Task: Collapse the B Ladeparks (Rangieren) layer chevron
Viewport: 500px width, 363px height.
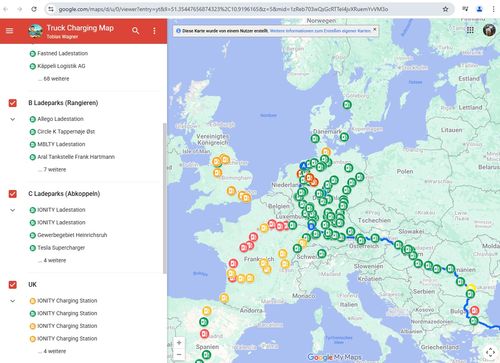Action: pyautogui.click(x=13, y=119)
